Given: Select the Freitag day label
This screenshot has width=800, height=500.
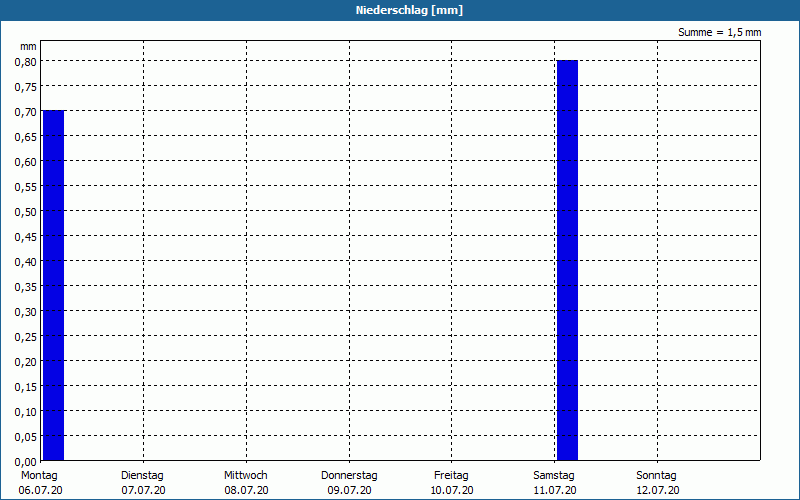Looking at the screenshot, I should [451, 475].
